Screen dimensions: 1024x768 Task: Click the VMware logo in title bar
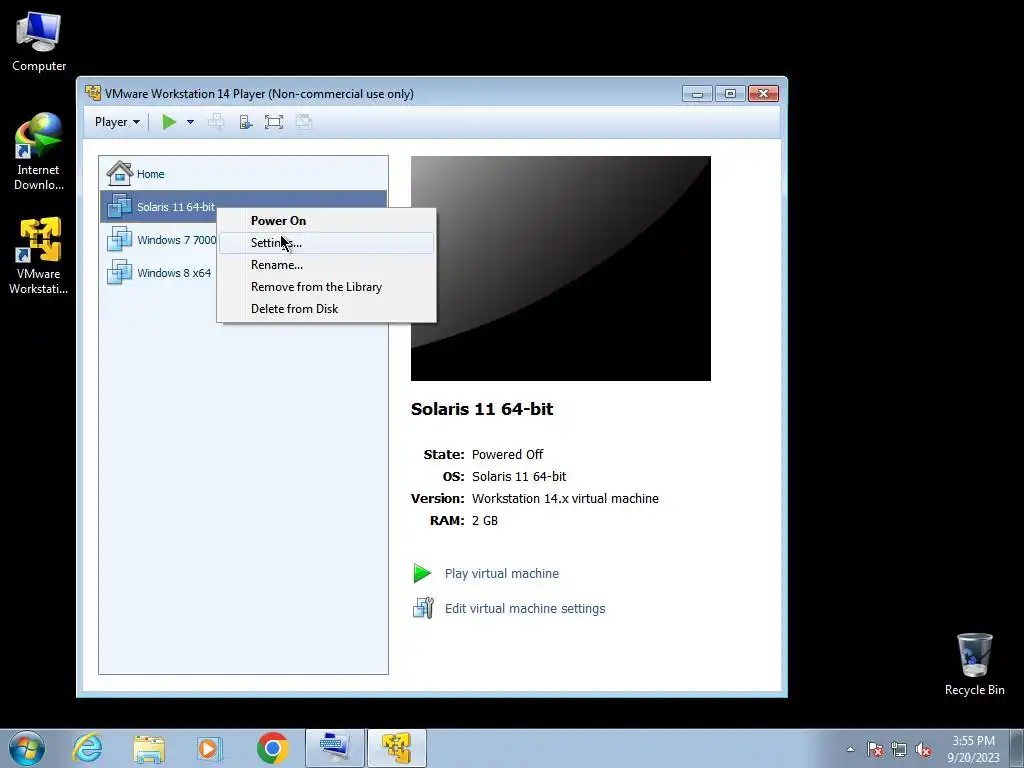(x=93, y=93)
